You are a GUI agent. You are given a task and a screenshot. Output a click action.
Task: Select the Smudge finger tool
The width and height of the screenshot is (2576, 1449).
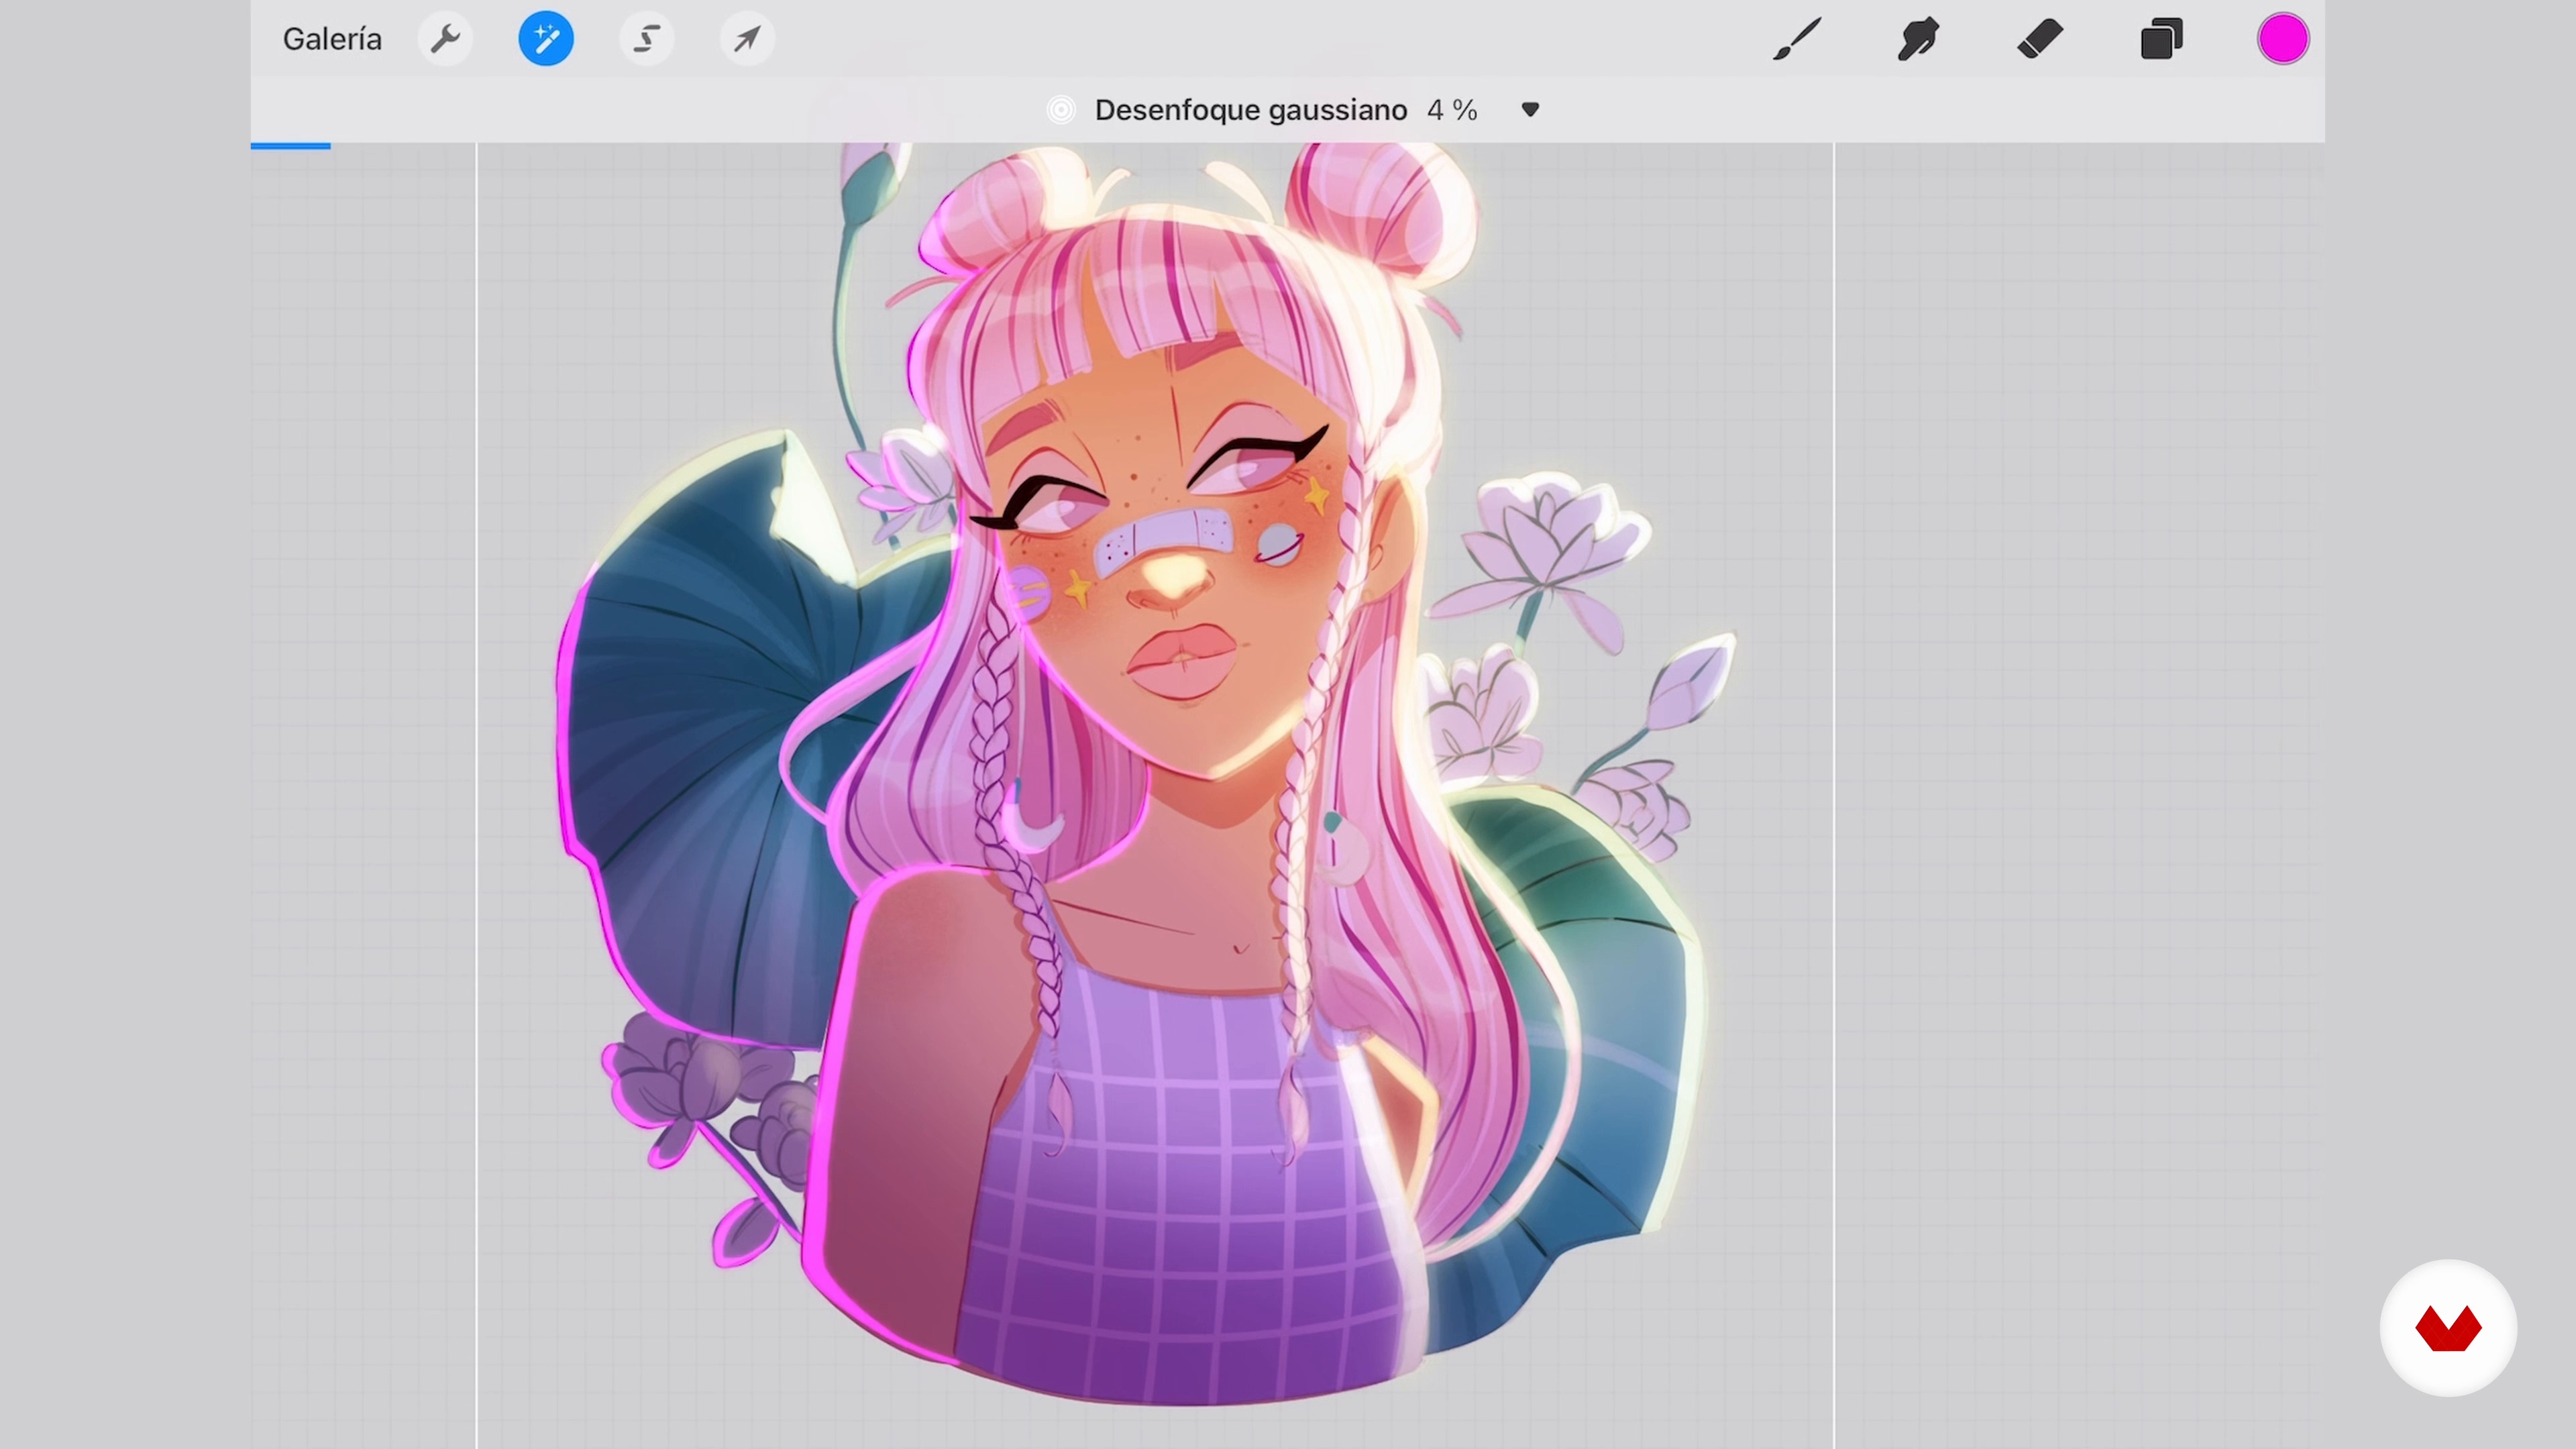click(x=1918, y=39)
